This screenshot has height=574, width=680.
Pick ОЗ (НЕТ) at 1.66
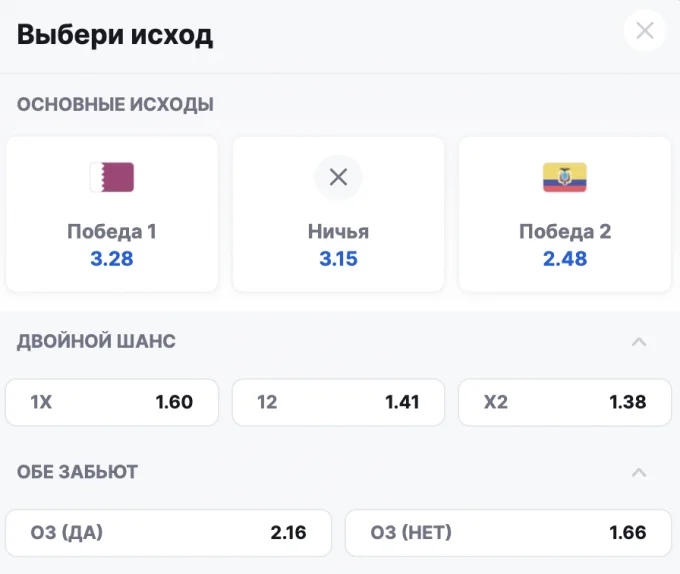point(508,533)
